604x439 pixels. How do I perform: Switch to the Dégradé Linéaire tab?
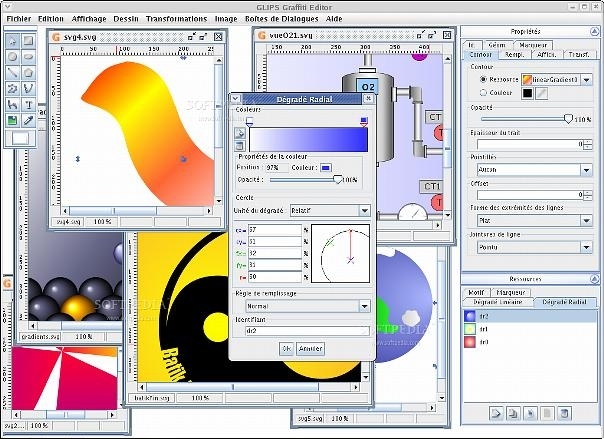tap(498, 302)
